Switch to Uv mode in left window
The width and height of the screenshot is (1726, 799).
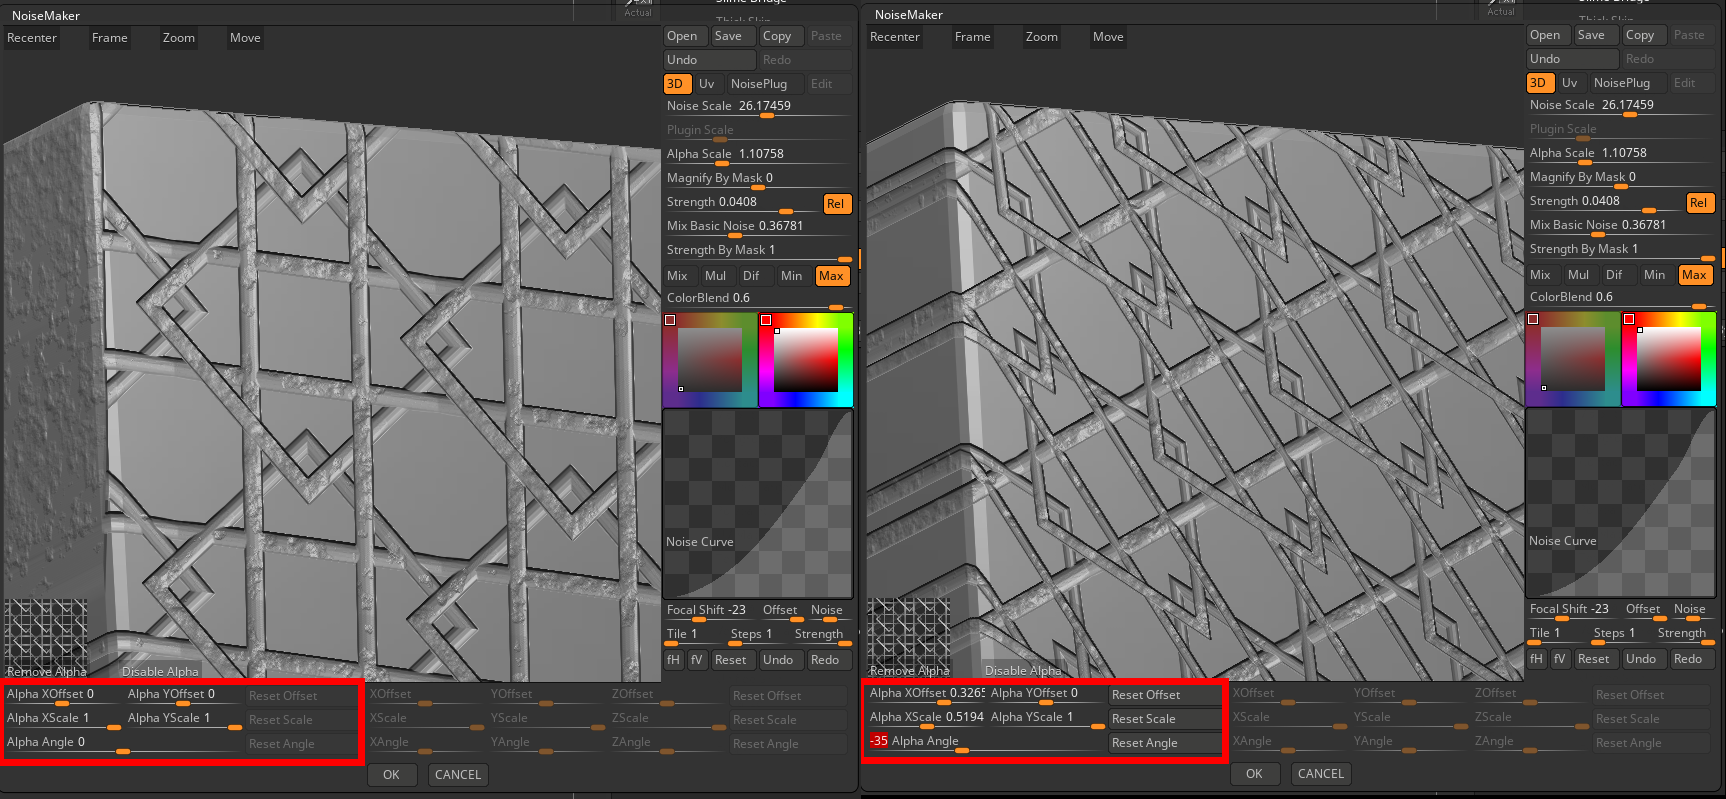pos(706,84)
